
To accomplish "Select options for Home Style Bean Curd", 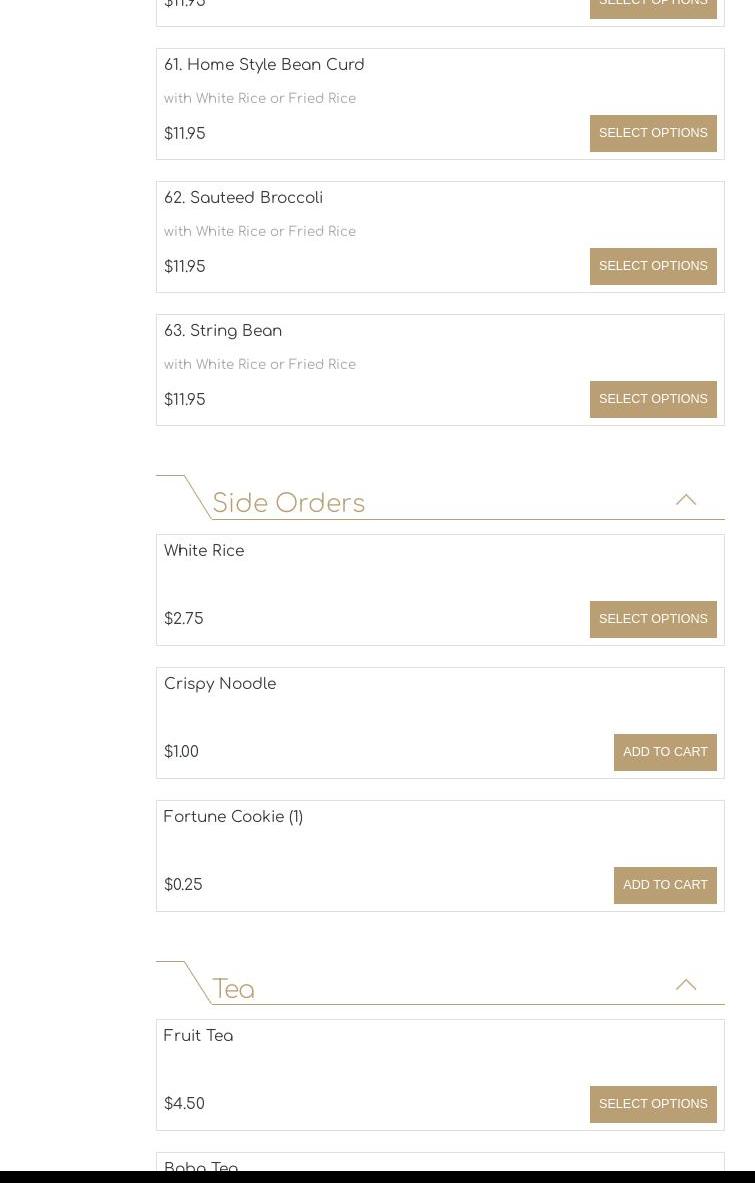I will pyautogui.click(x=653, y=133).
